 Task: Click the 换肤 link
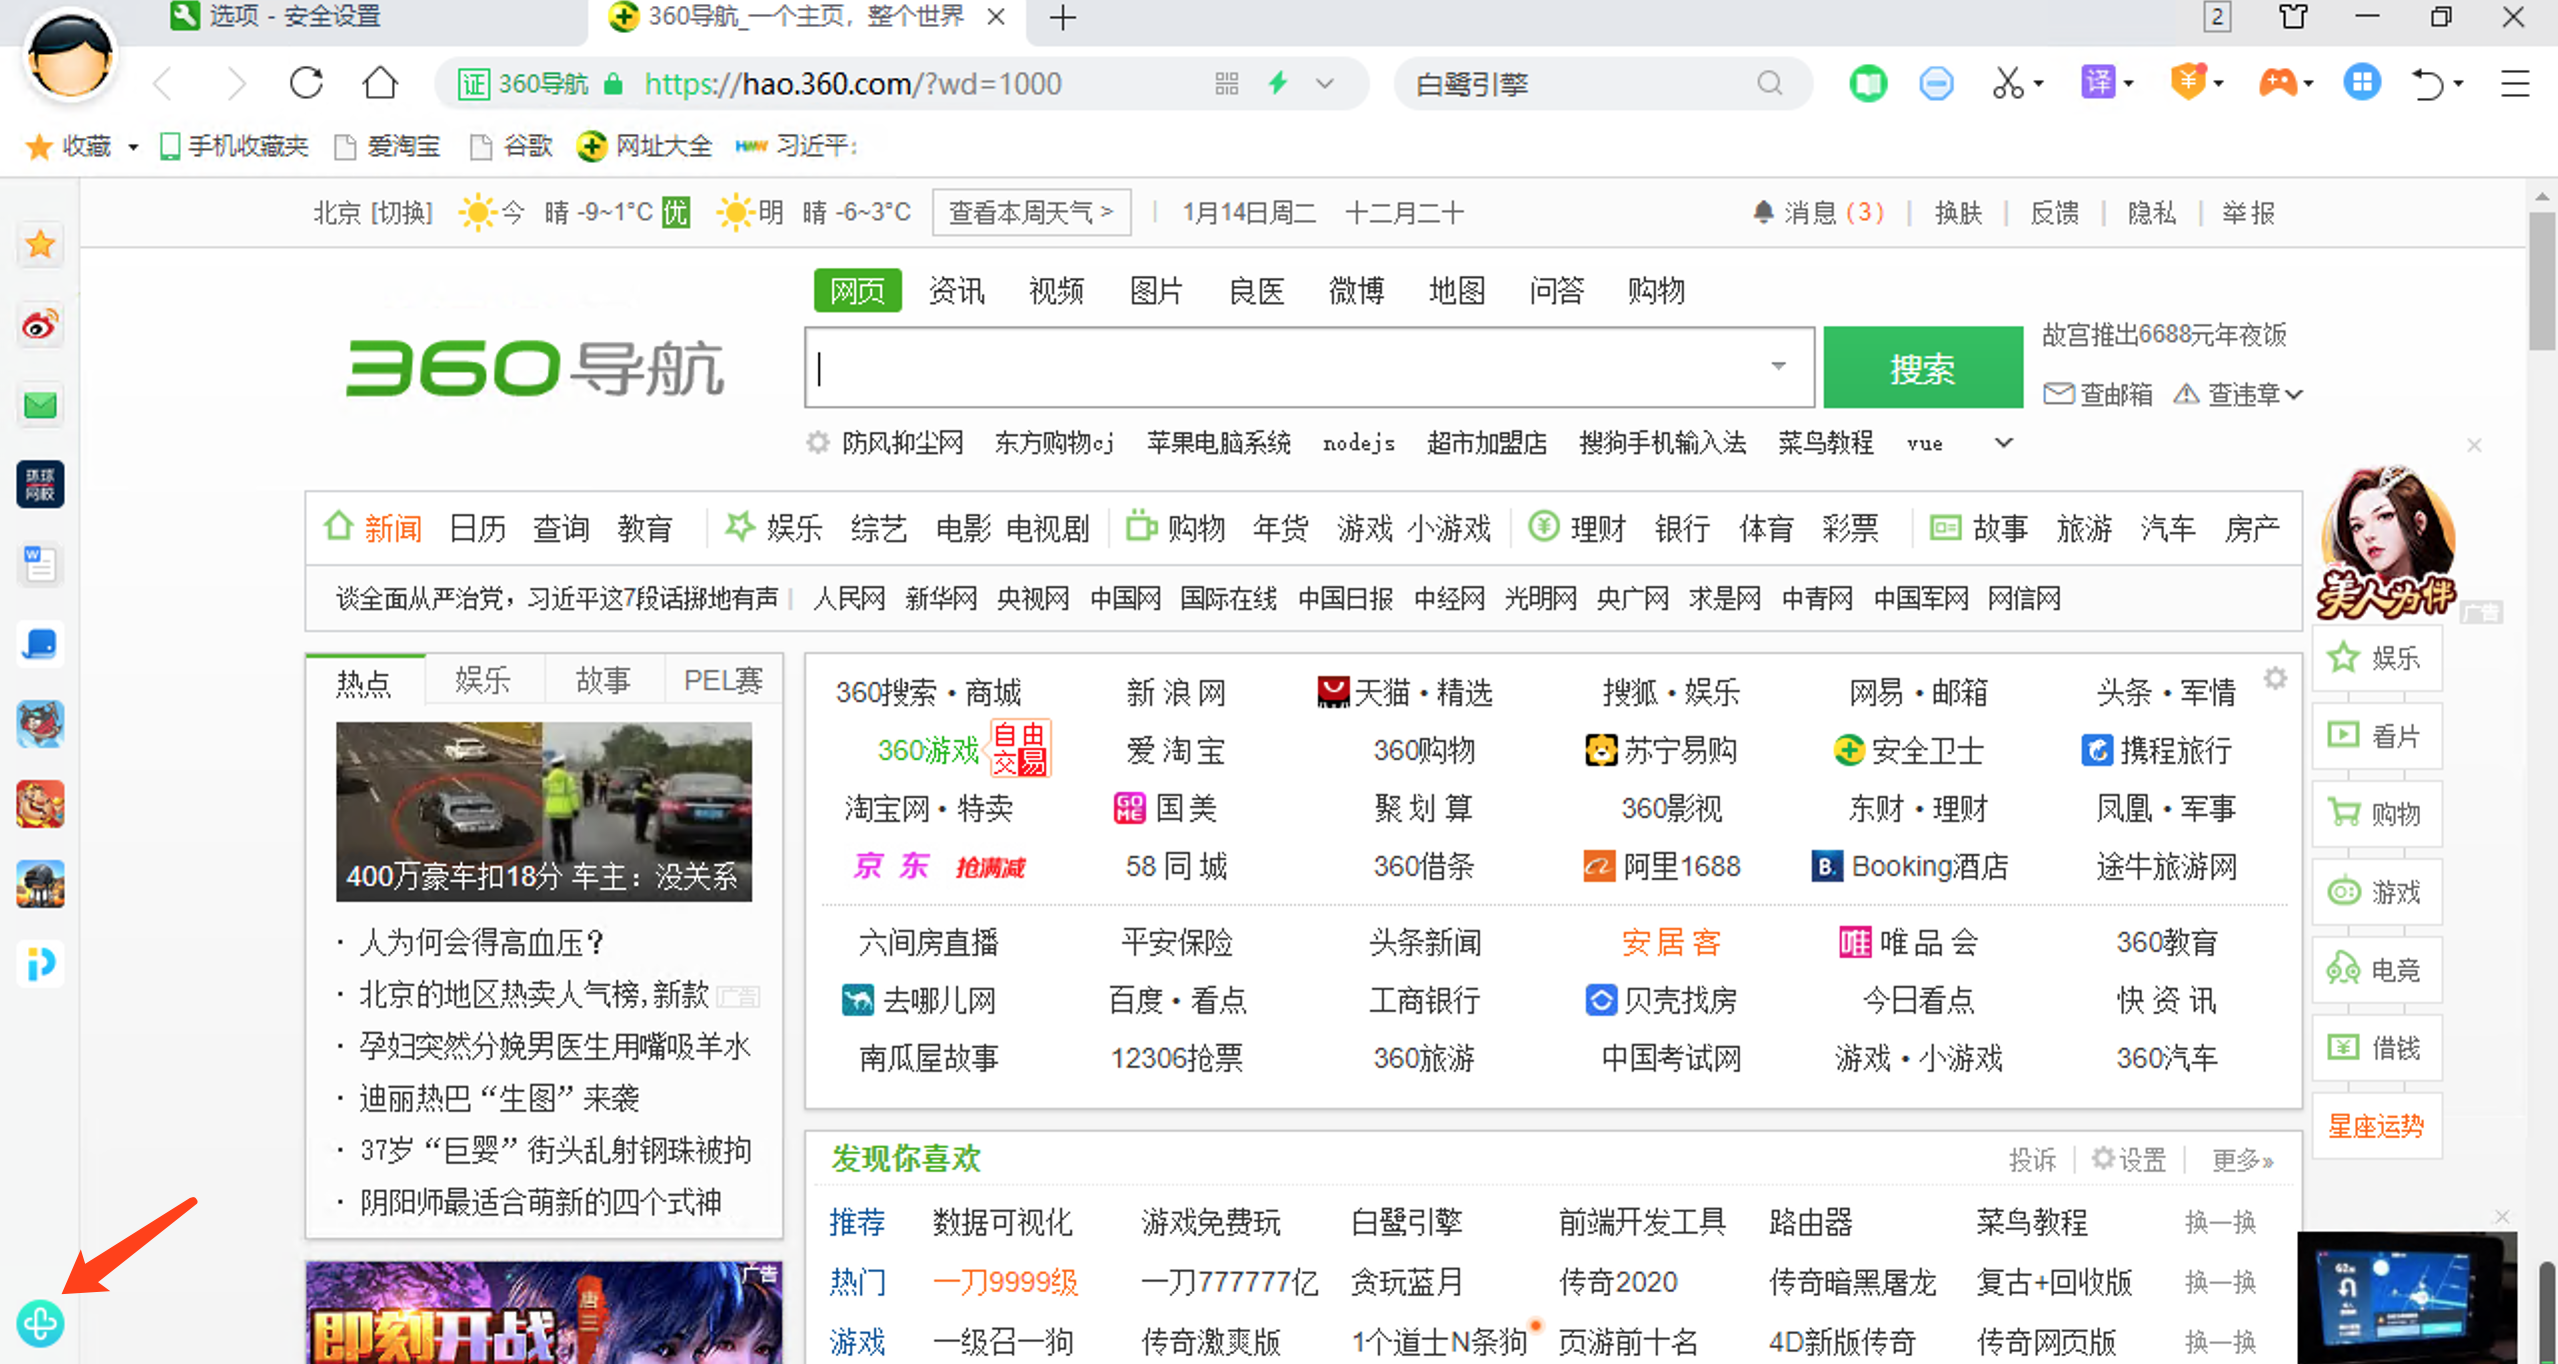(x=1958, y=212)
